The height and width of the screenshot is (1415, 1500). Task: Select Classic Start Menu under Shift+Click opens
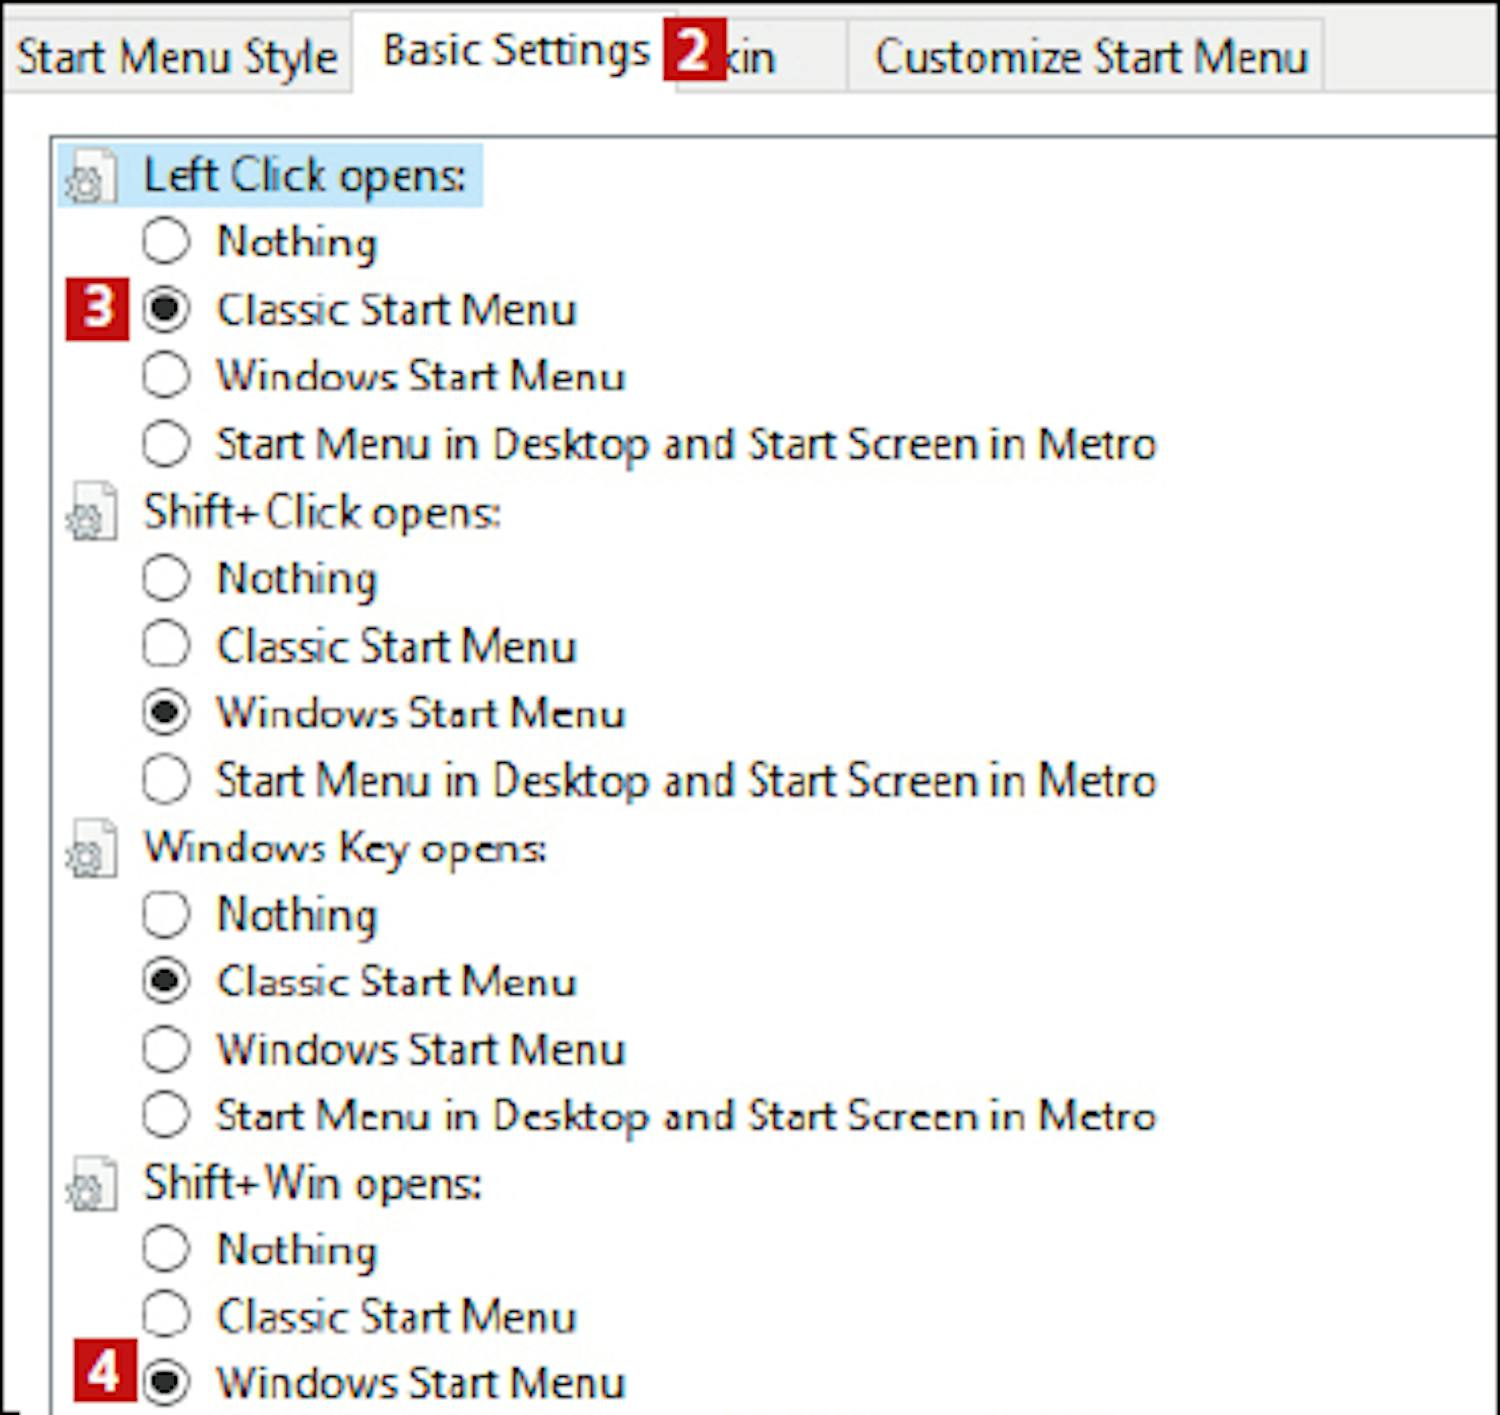[165, 645]
